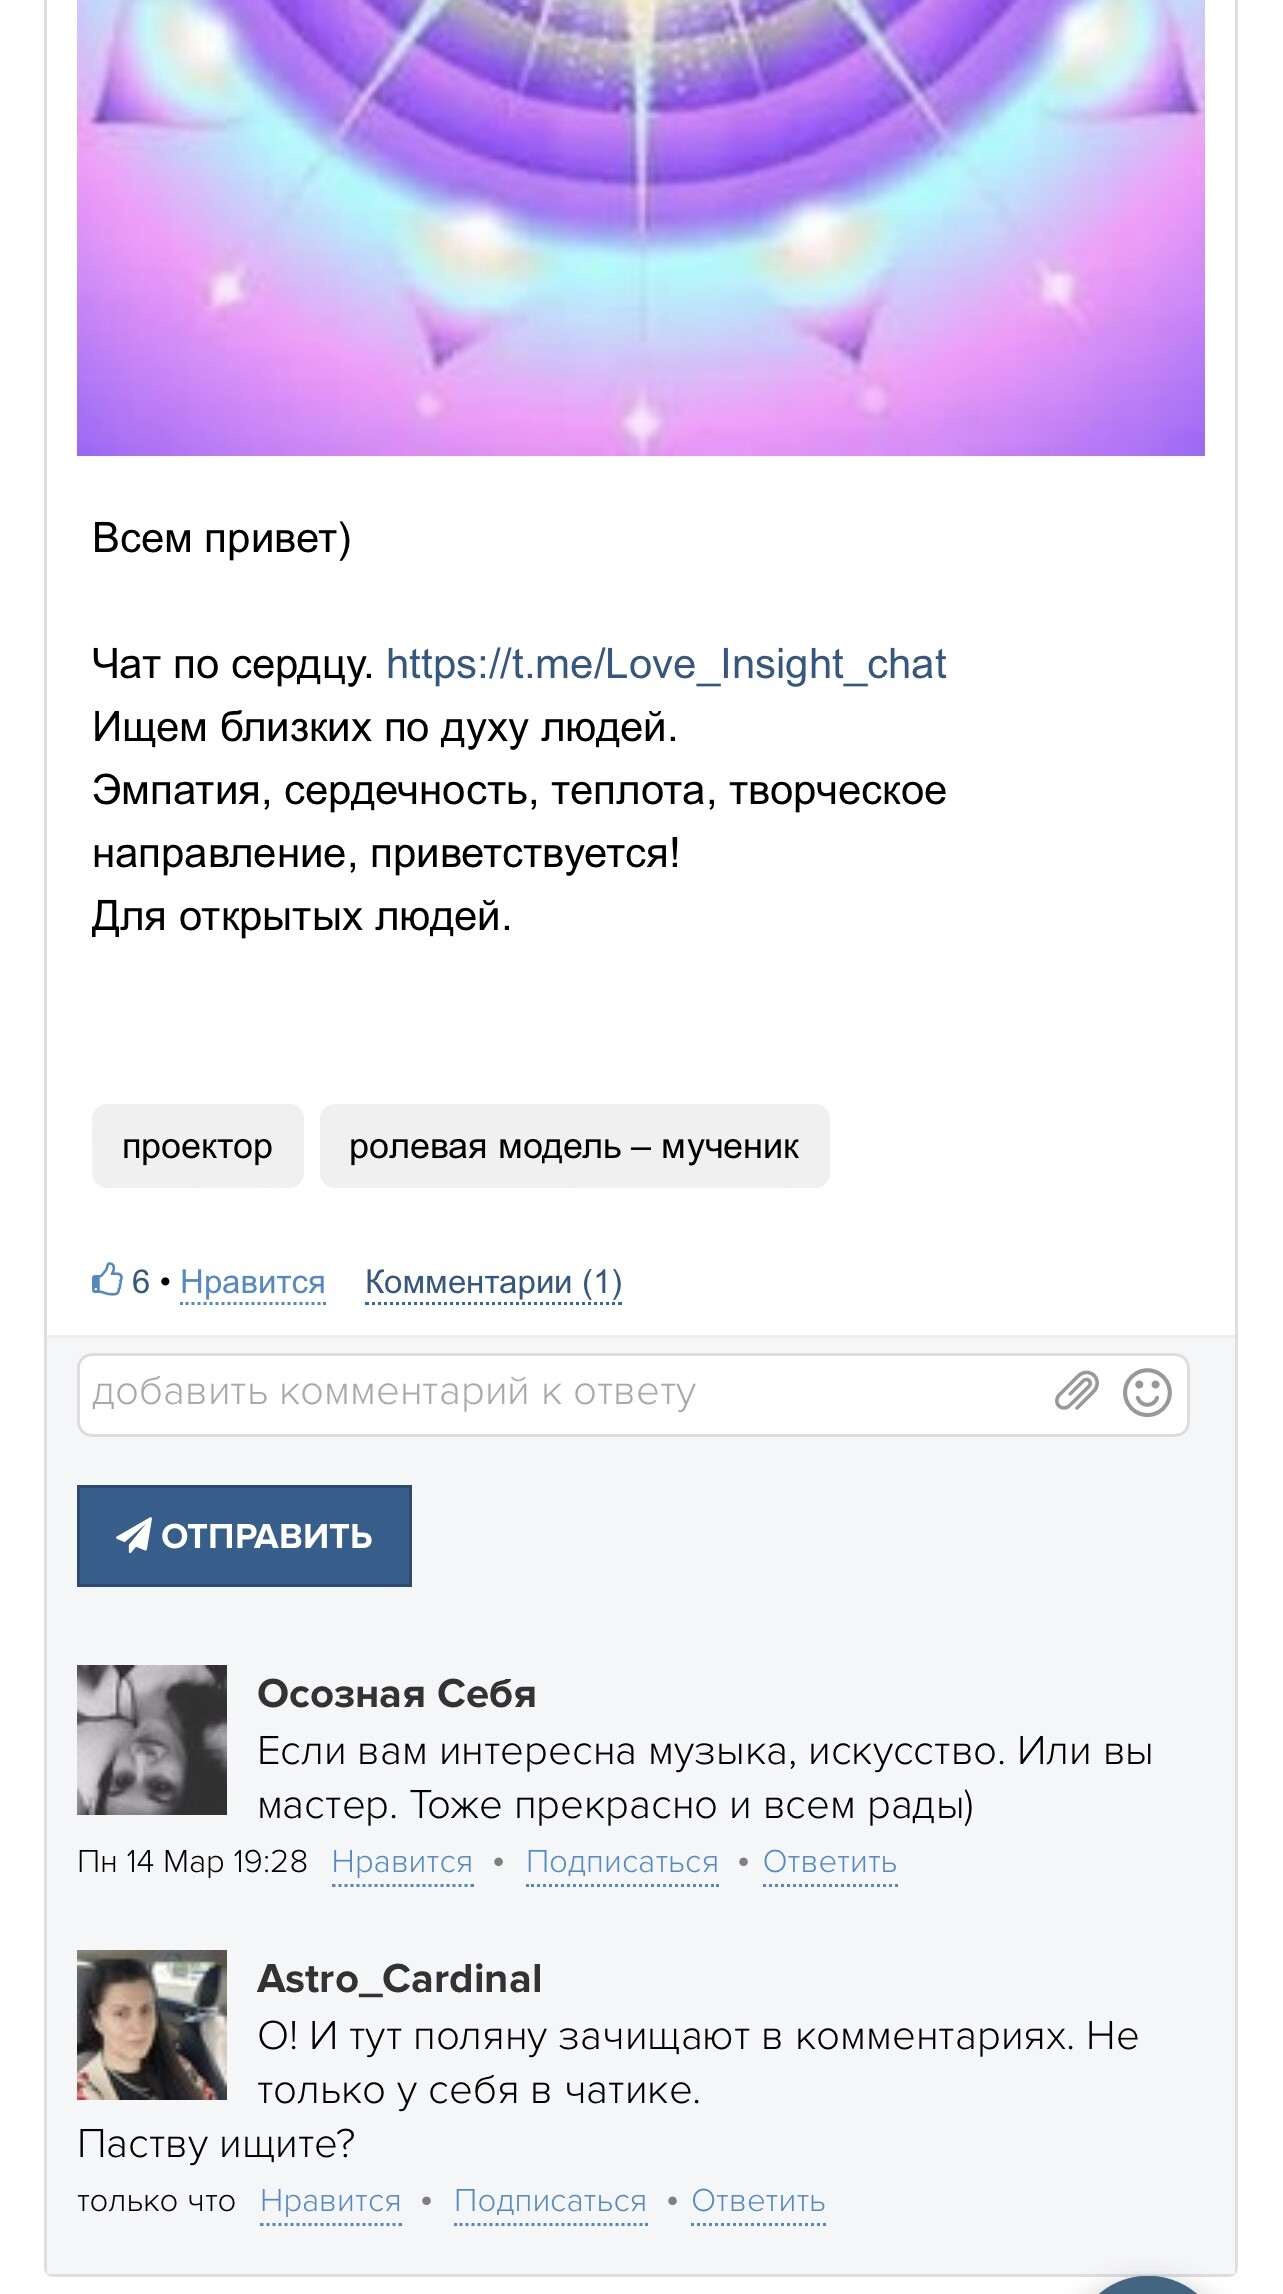
Task: Click the Astro_Cardinal username
Action: (400, 1978)
